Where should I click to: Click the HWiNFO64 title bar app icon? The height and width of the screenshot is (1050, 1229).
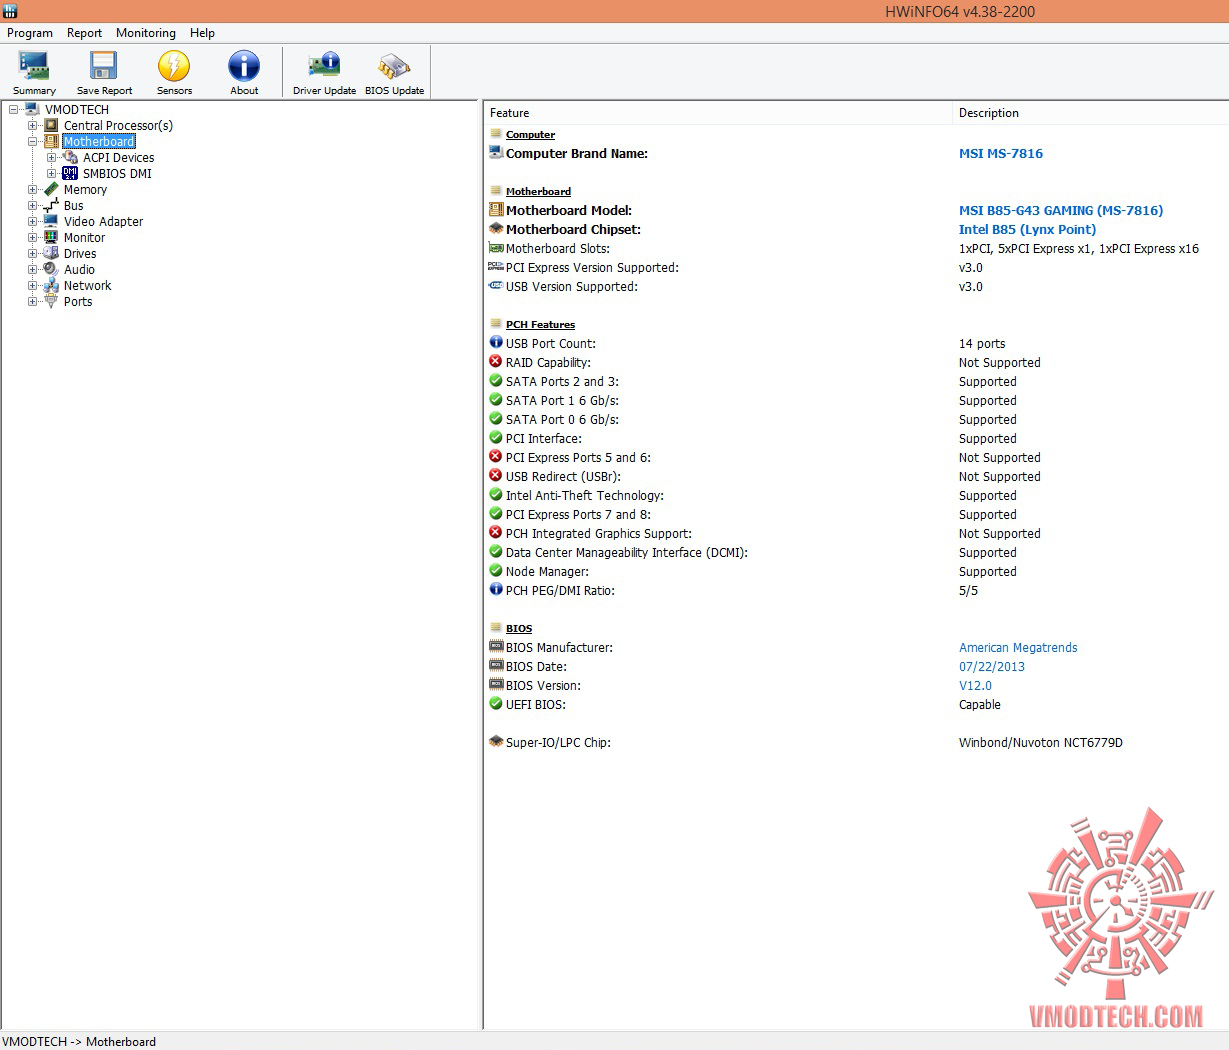(10, 11)
